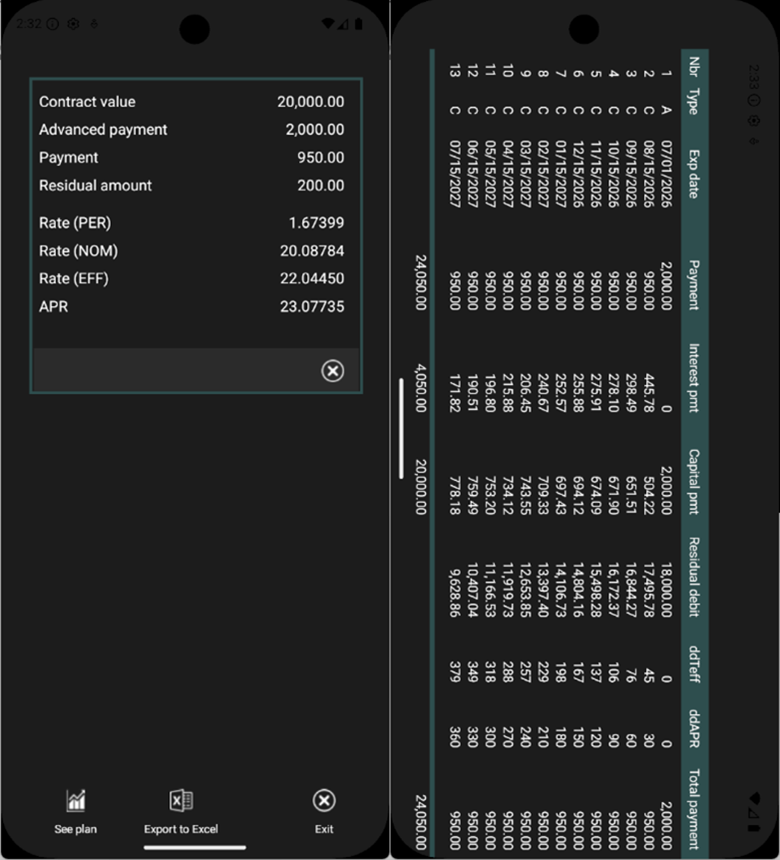Tap the info icon in left status bar
This screenshot has width=780, height=860.
pyautogui.click(x=53, y=24)
